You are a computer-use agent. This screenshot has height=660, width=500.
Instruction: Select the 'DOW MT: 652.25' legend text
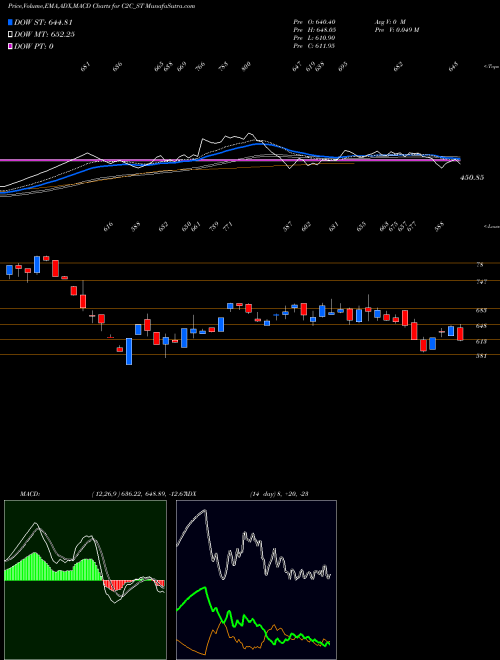[44, 35]
